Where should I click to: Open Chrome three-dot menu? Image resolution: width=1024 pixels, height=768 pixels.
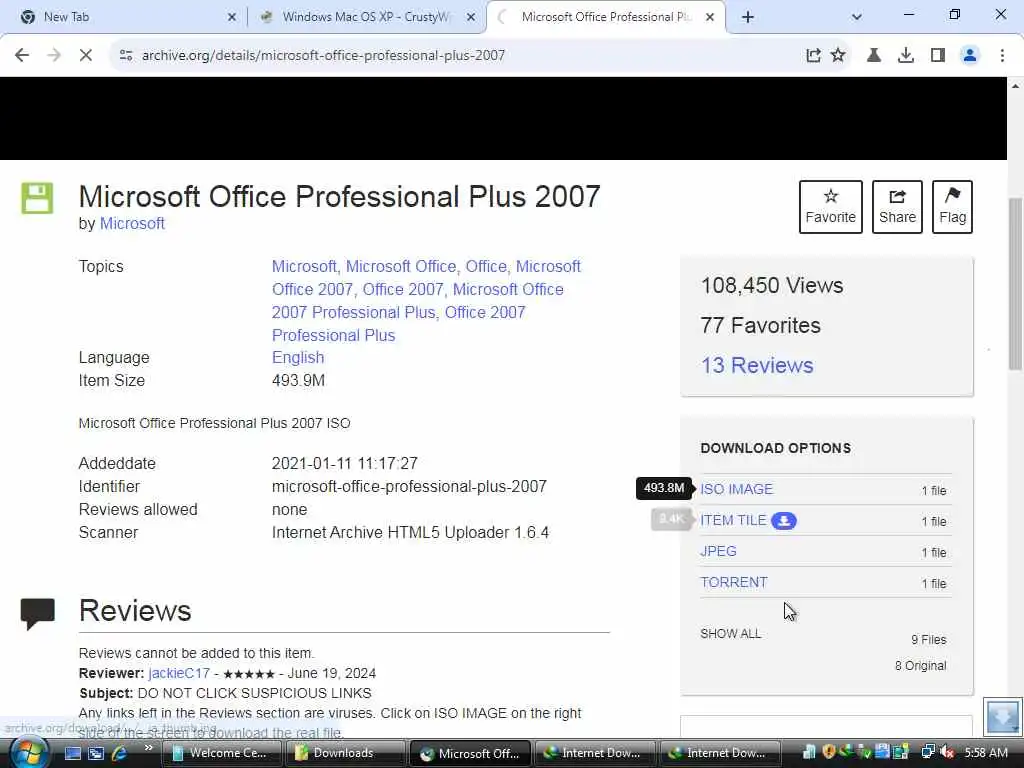(1002, 56)
